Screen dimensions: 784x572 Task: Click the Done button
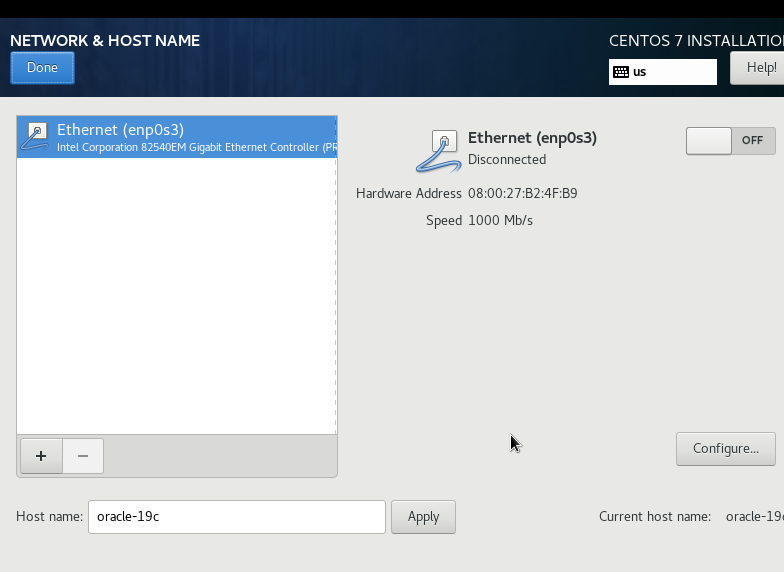pyautogui.click(x=42, y=68)
